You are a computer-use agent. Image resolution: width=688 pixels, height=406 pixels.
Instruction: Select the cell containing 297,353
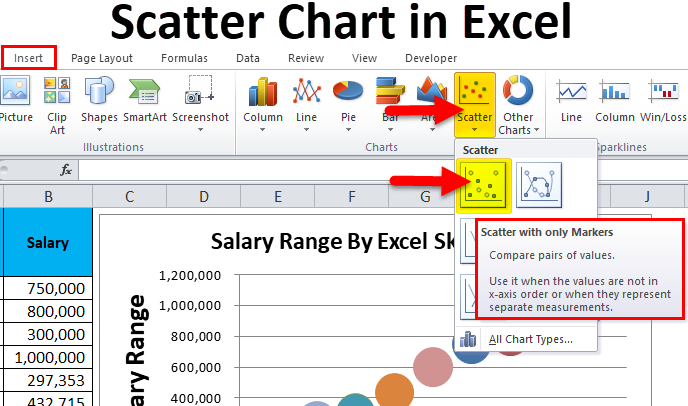pyautogui.click(x=48, y=380)
